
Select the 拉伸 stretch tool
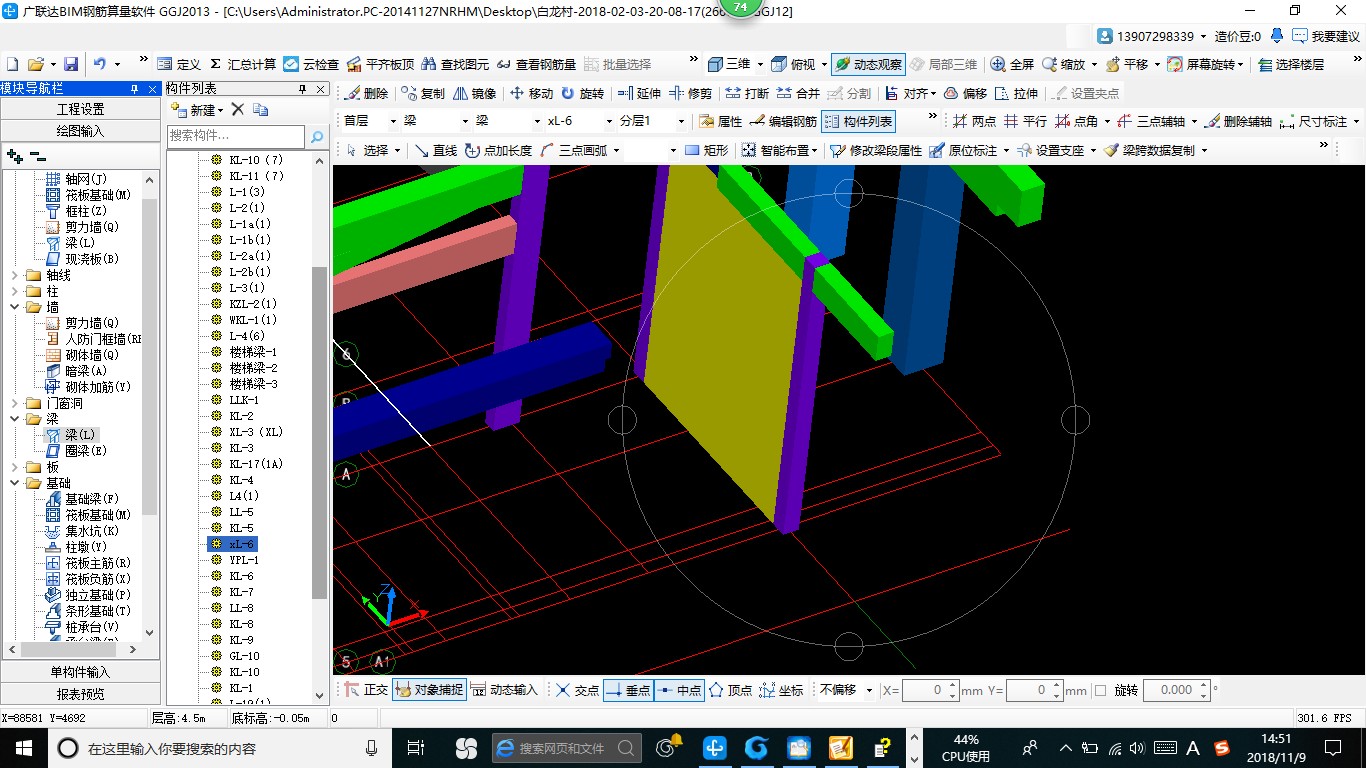(1016, 93)
